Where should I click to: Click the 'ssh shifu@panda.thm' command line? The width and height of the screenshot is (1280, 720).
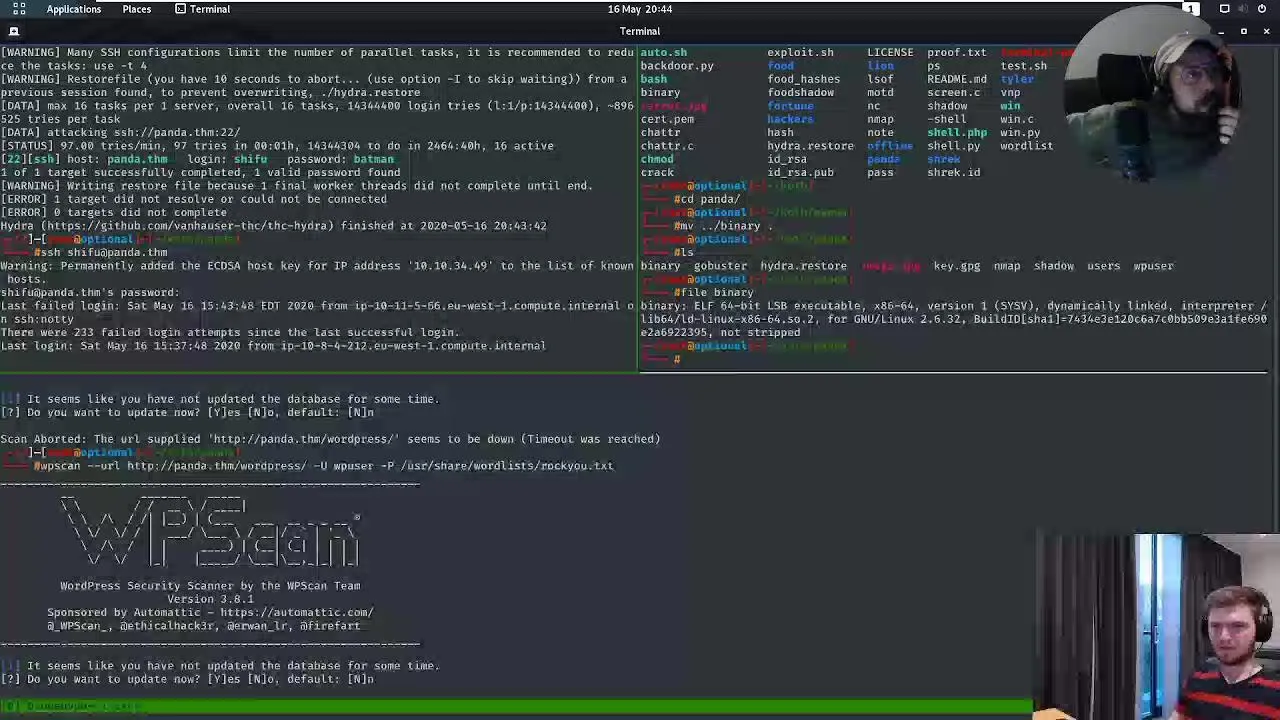(x=104, y=252)
